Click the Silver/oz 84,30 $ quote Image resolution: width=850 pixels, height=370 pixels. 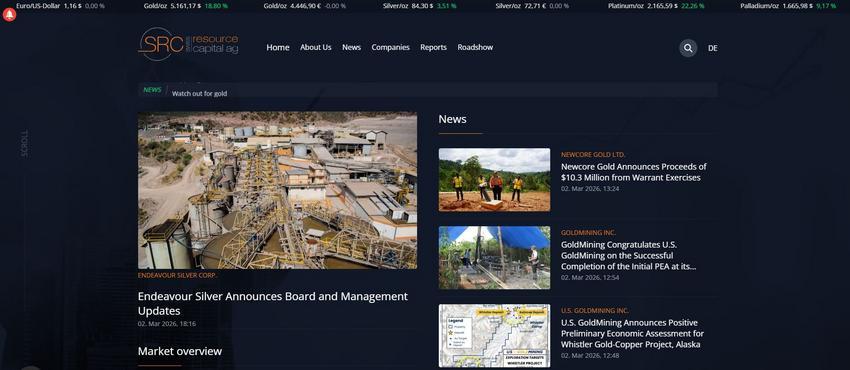pyautogui.click(x=420, y=6)
